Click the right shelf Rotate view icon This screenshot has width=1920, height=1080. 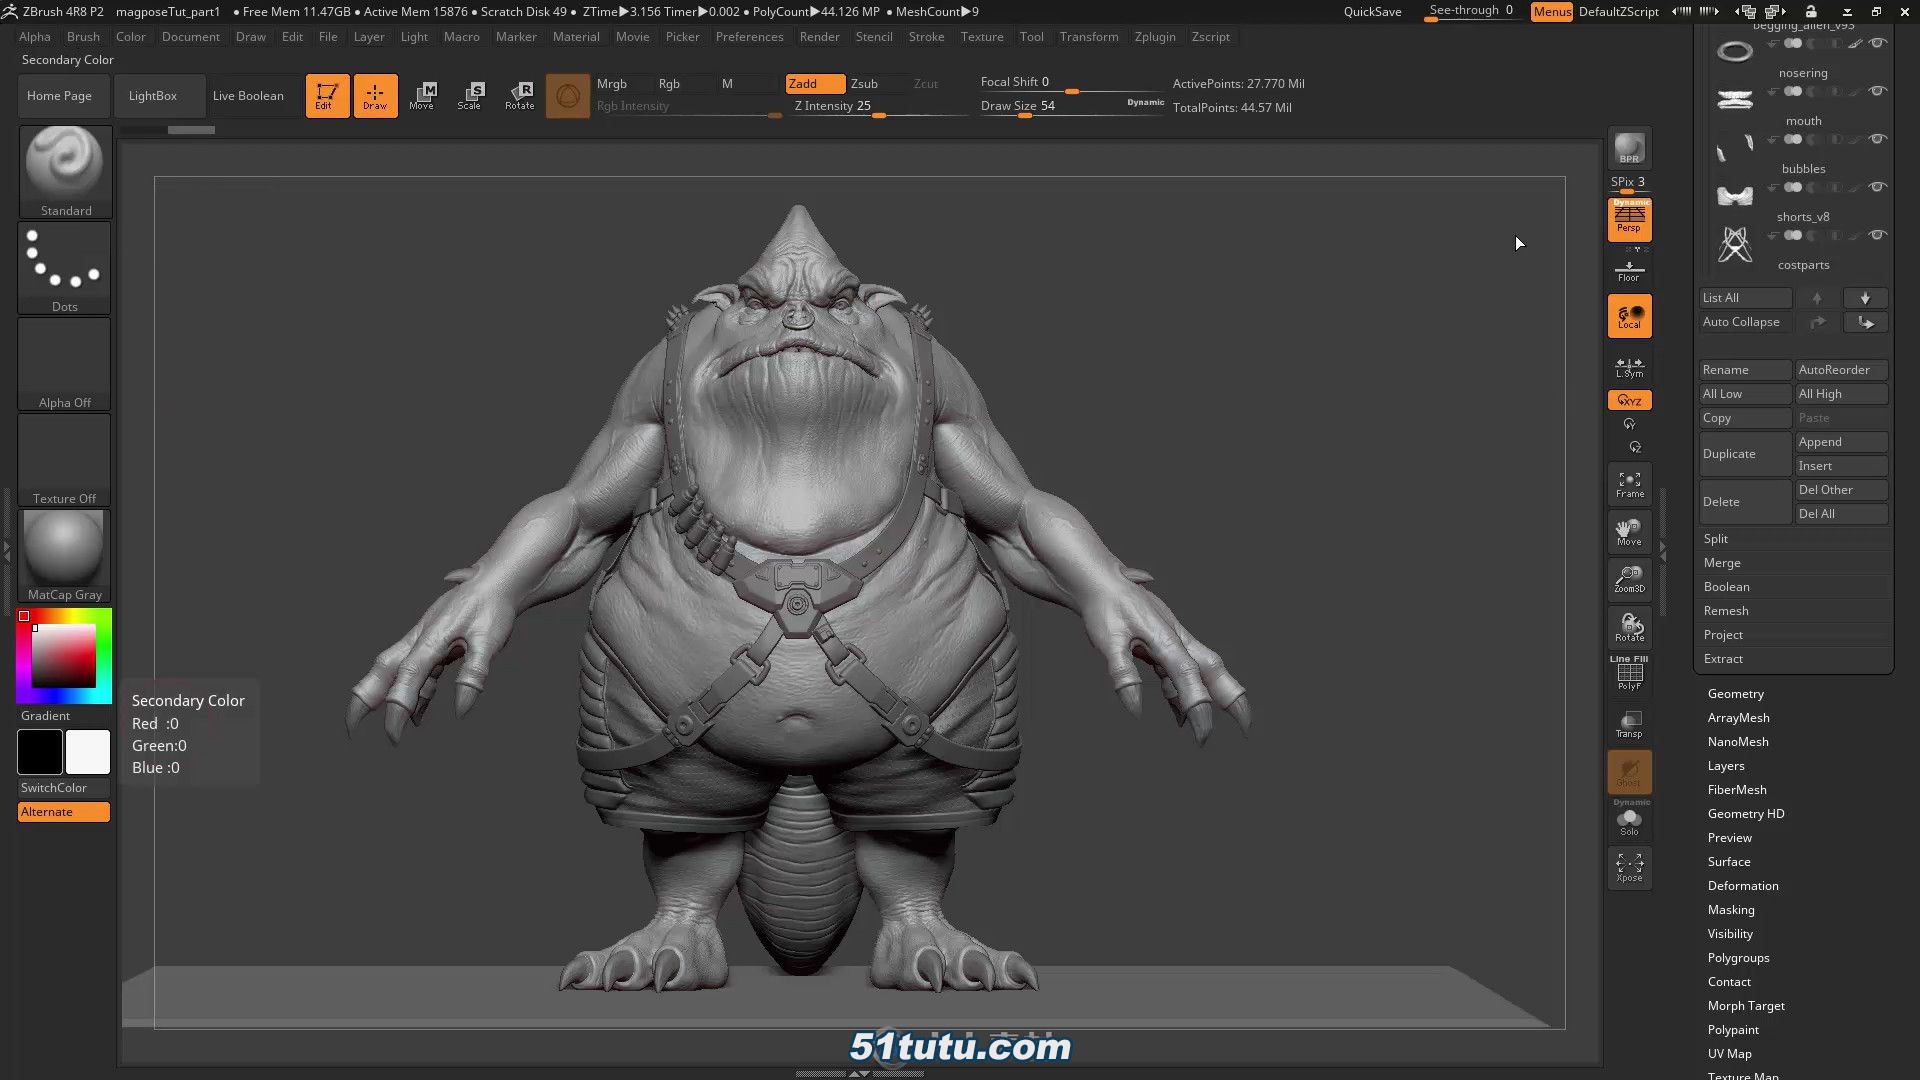pyautogui.click(x=1629, y=628)
